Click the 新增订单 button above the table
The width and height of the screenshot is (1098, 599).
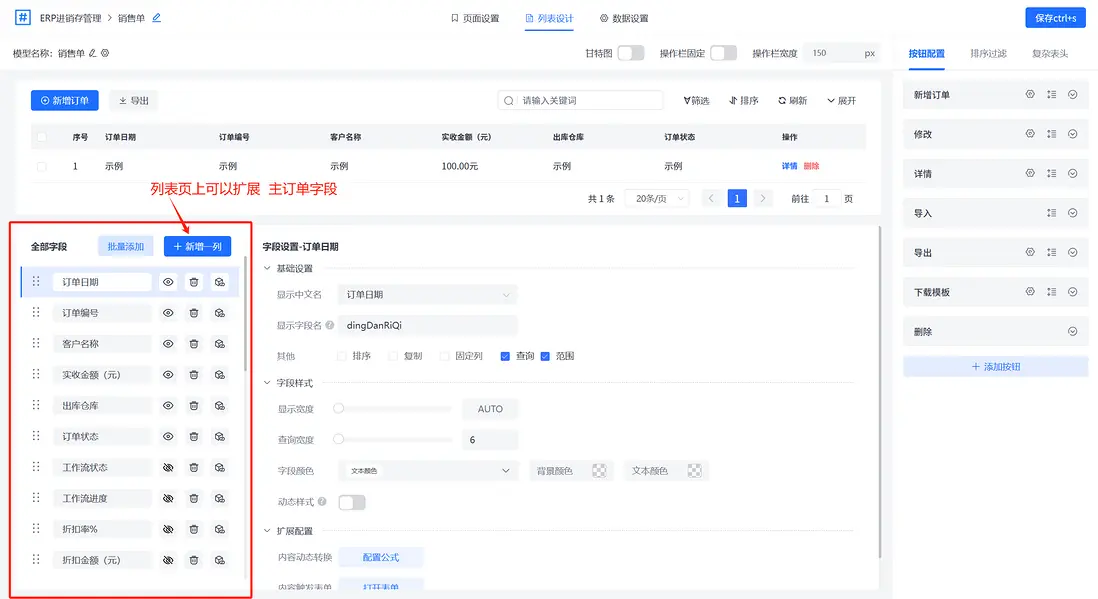(x=64, y=100)
